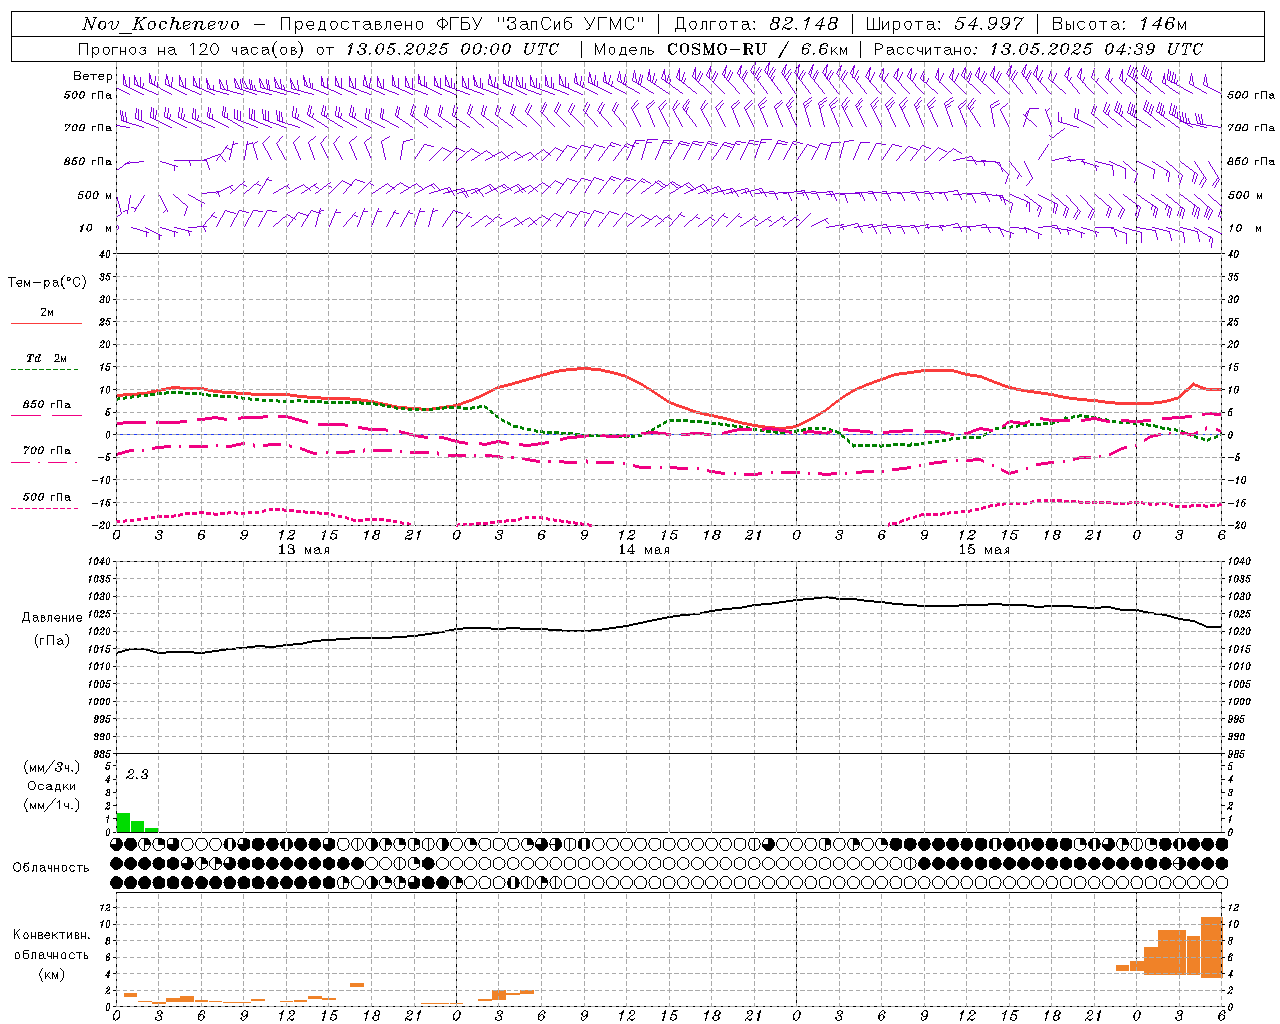Click the solid line sample under 2м legend
This screenshot has width=1280, height=1024.
tap(46, 323)
